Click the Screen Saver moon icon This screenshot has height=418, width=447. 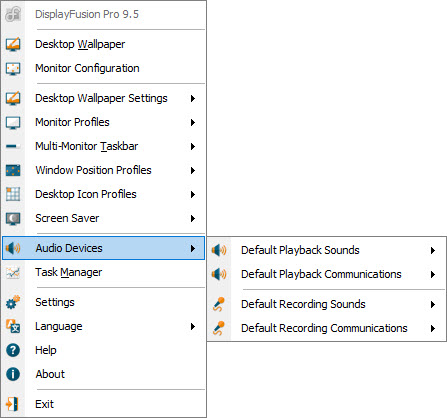pos(13,218)
